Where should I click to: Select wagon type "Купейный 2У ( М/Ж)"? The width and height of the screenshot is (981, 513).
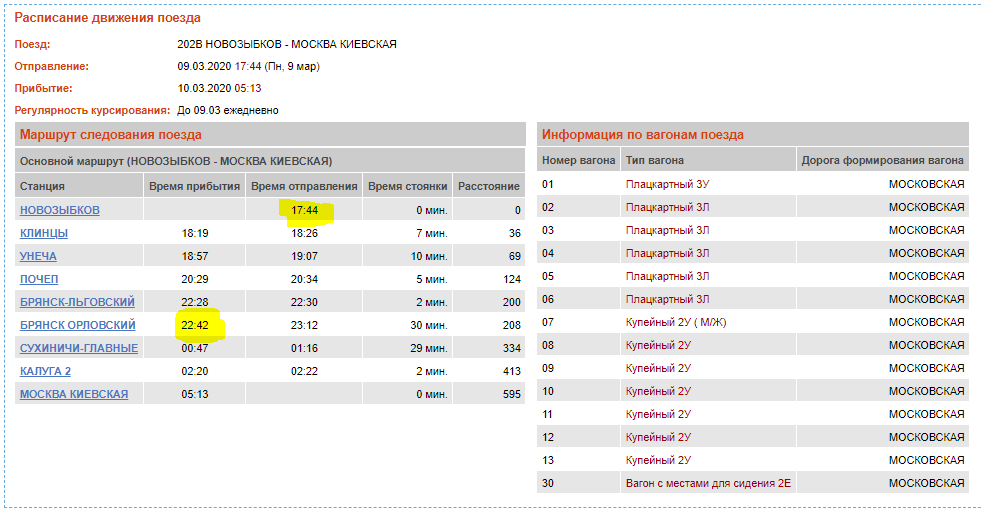[x=676, y=322]
